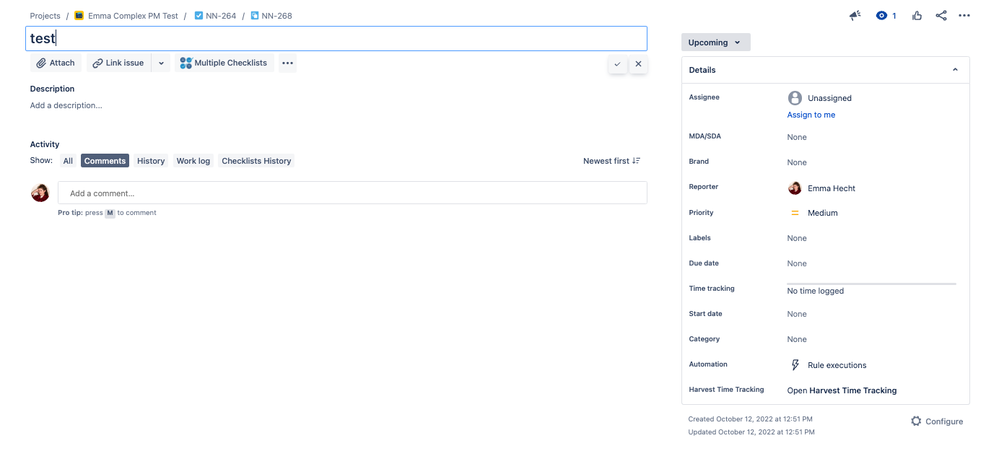This screenshot has height=456, width=999.
Task: Open the Upcoming status dropdown
Action: [715, 43]
